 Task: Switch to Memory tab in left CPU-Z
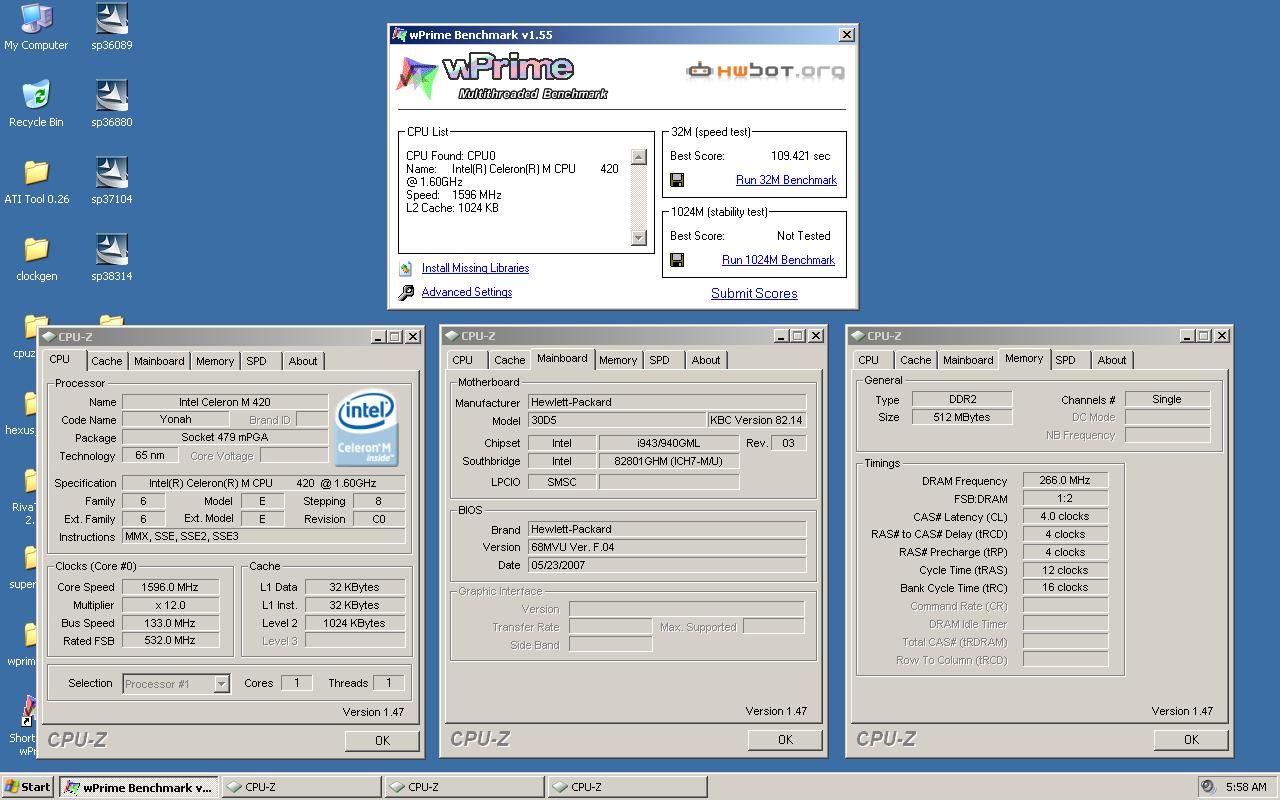(x=215, y=361)
